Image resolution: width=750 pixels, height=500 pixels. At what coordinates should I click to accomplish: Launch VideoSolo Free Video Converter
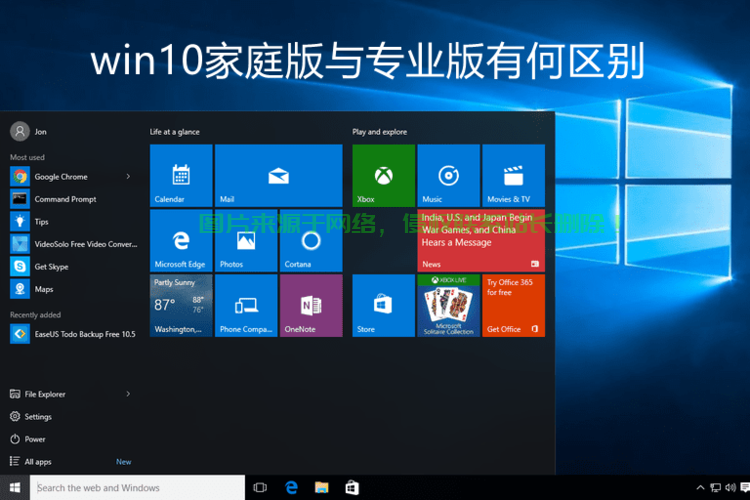(74, 244)
